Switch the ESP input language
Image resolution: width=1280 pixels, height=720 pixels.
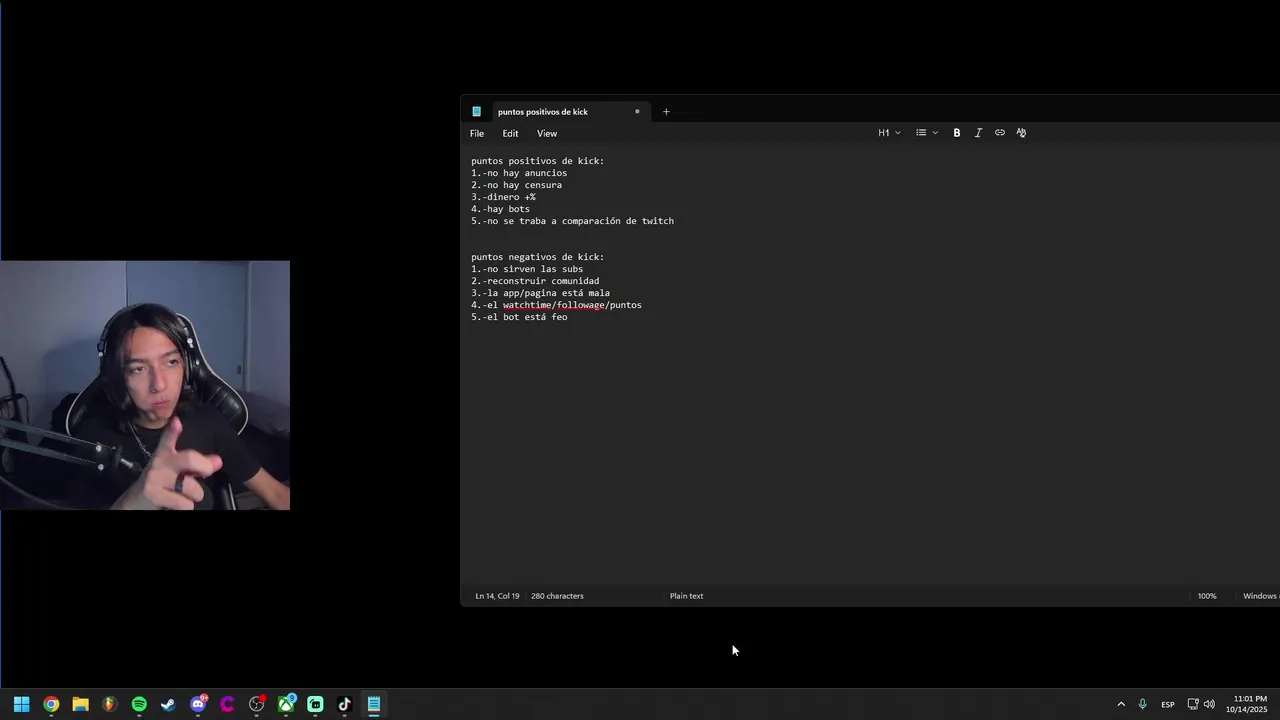[x=1168, y=704]
